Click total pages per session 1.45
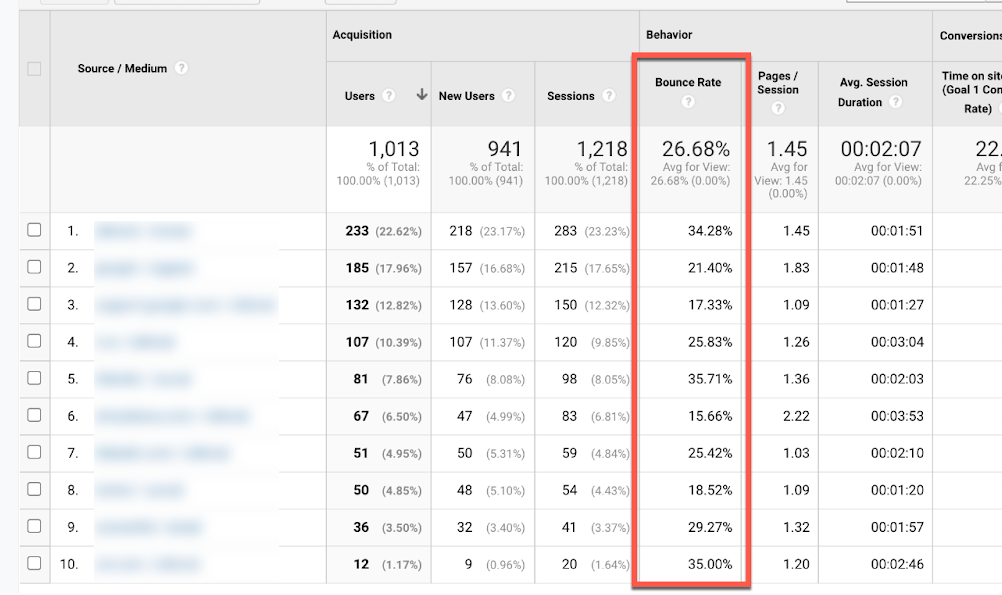 pos(787,149)
